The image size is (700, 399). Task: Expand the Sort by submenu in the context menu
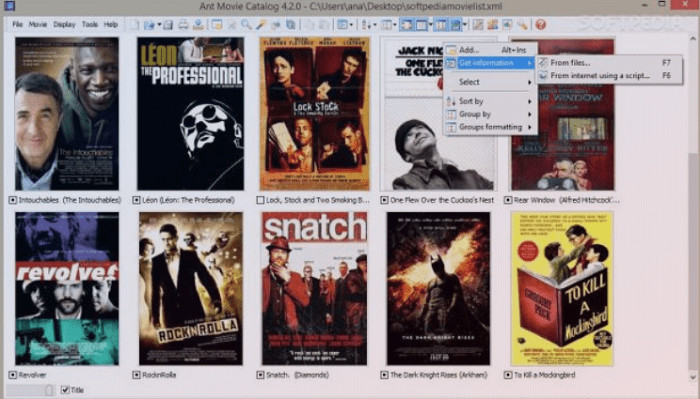coord(490,101)
